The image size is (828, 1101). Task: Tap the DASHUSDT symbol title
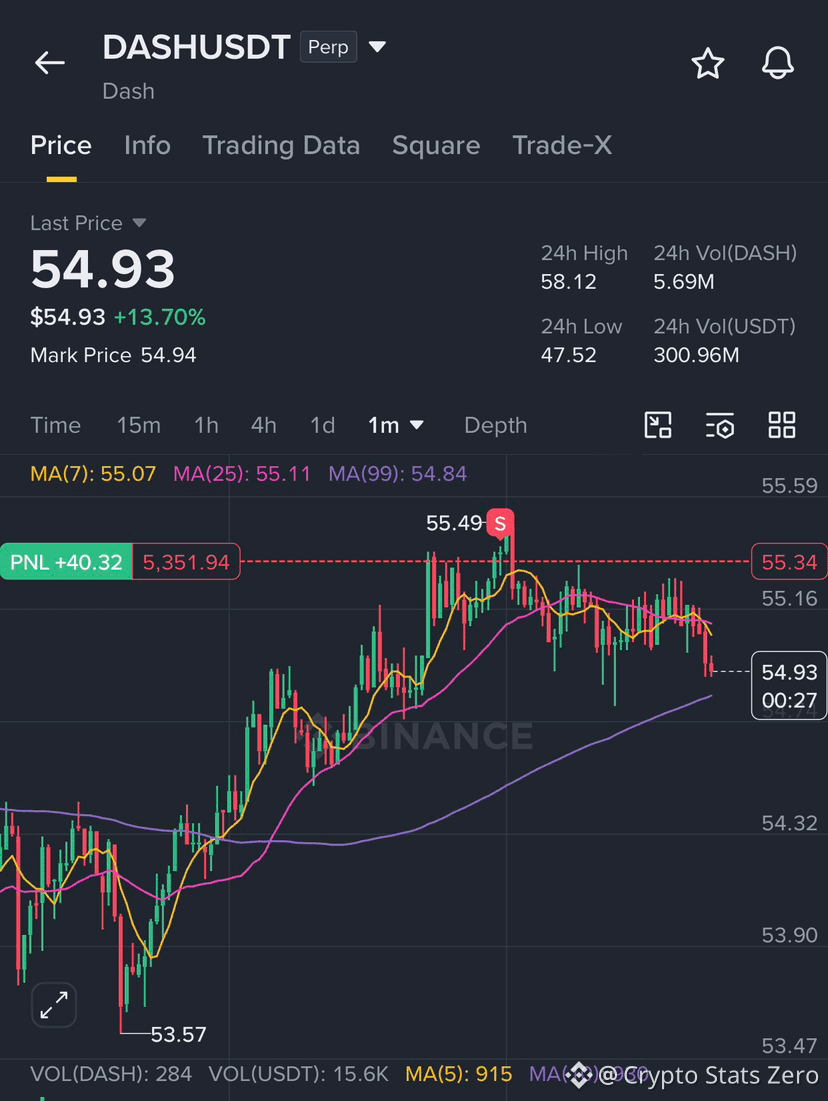pos(197,47)
